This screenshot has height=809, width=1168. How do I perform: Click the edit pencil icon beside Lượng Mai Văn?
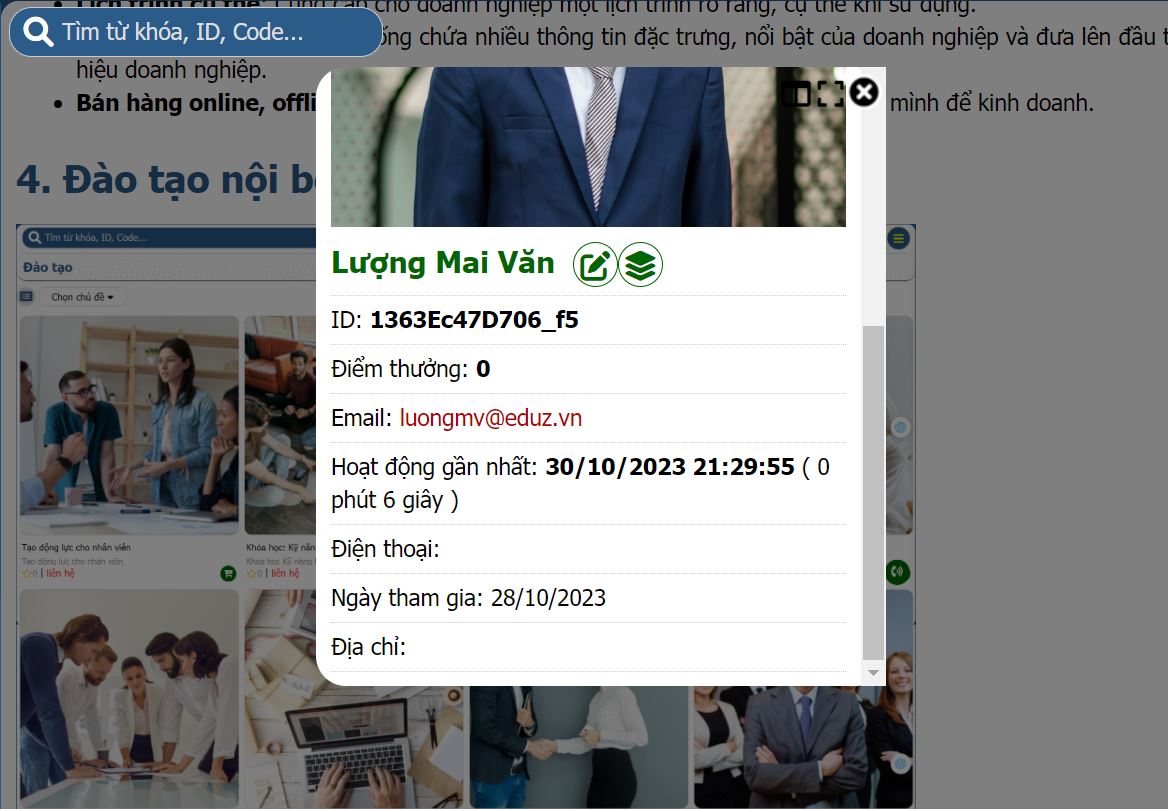[595, 263]
